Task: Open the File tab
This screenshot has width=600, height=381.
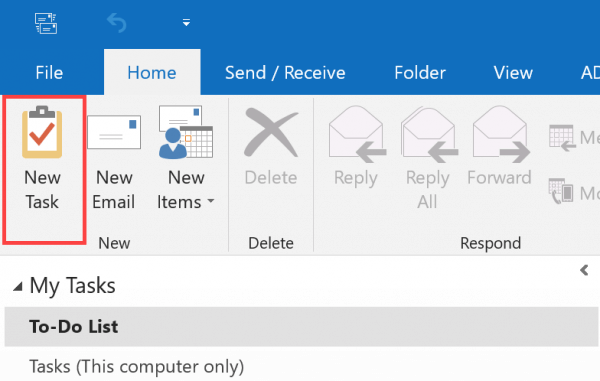Action: coord(49,73)
